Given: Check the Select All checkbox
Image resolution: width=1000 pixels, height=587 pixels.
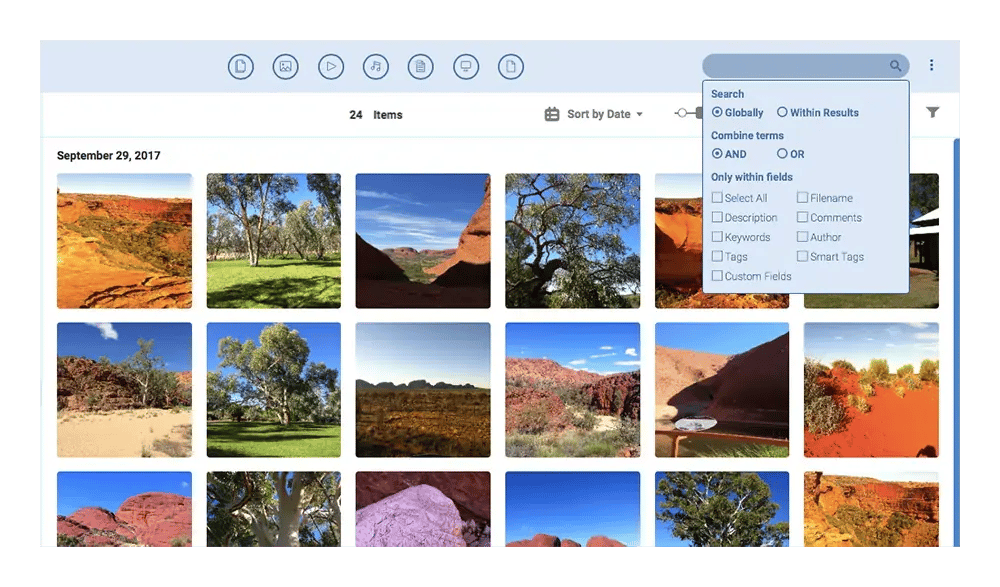Looking at the screenshot, I should [717, 198].
